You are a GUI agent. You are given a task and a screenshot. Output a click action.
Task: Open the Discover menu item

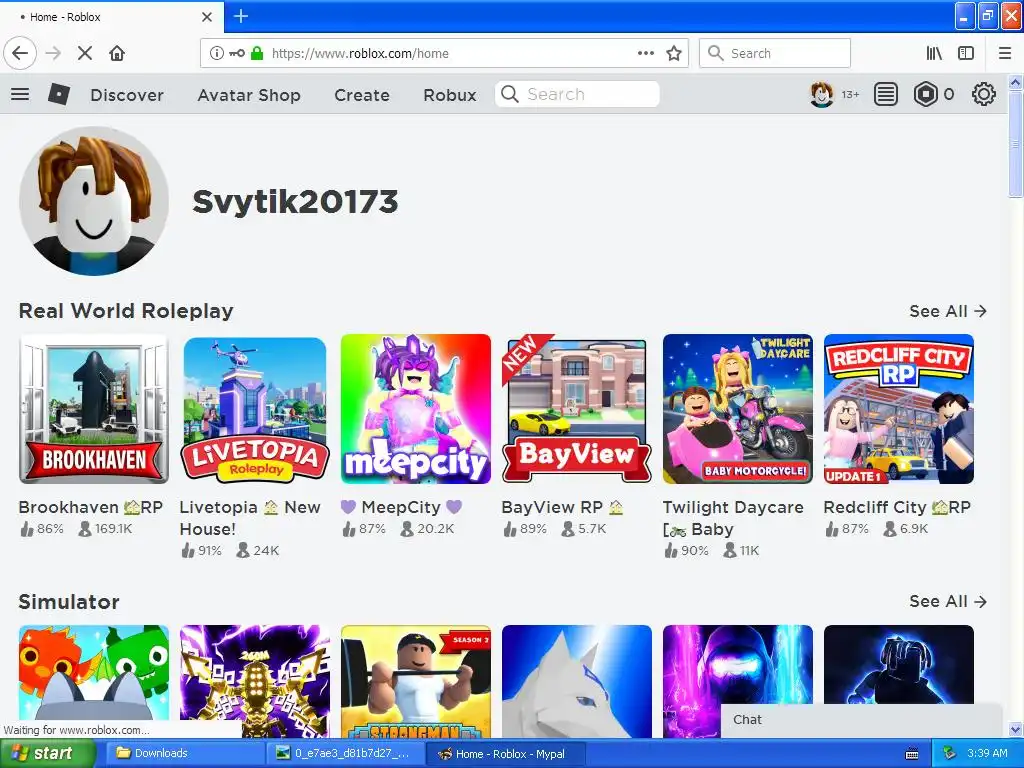[x=127, y=95]
